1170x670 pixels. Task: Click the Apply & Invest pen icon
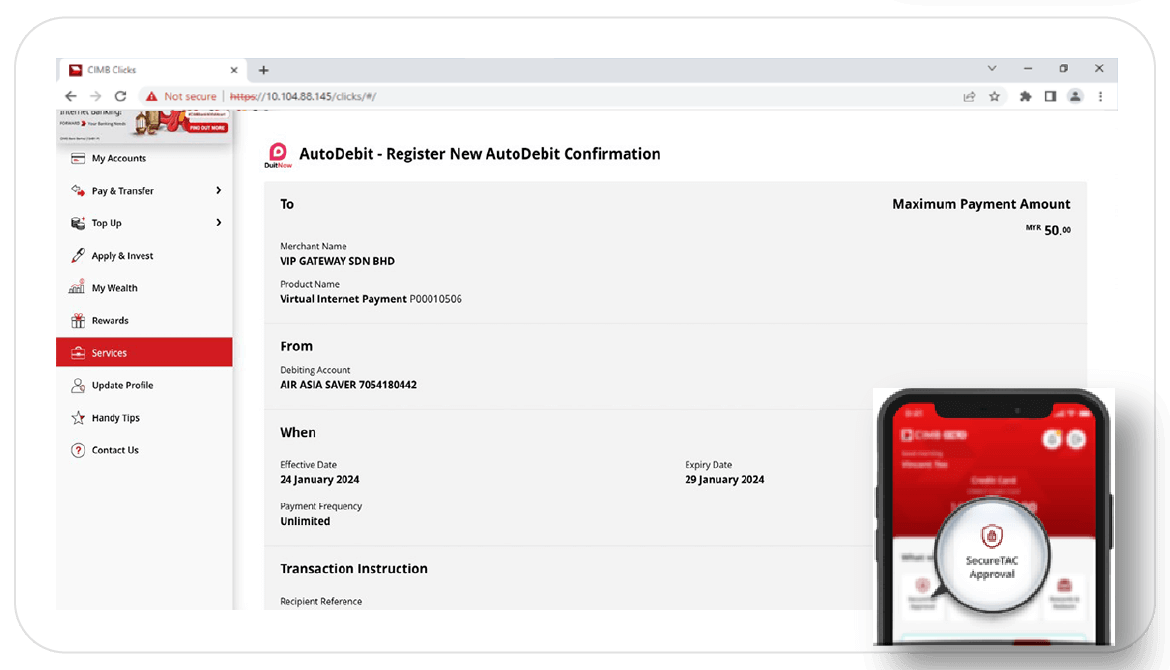point(77,256)
